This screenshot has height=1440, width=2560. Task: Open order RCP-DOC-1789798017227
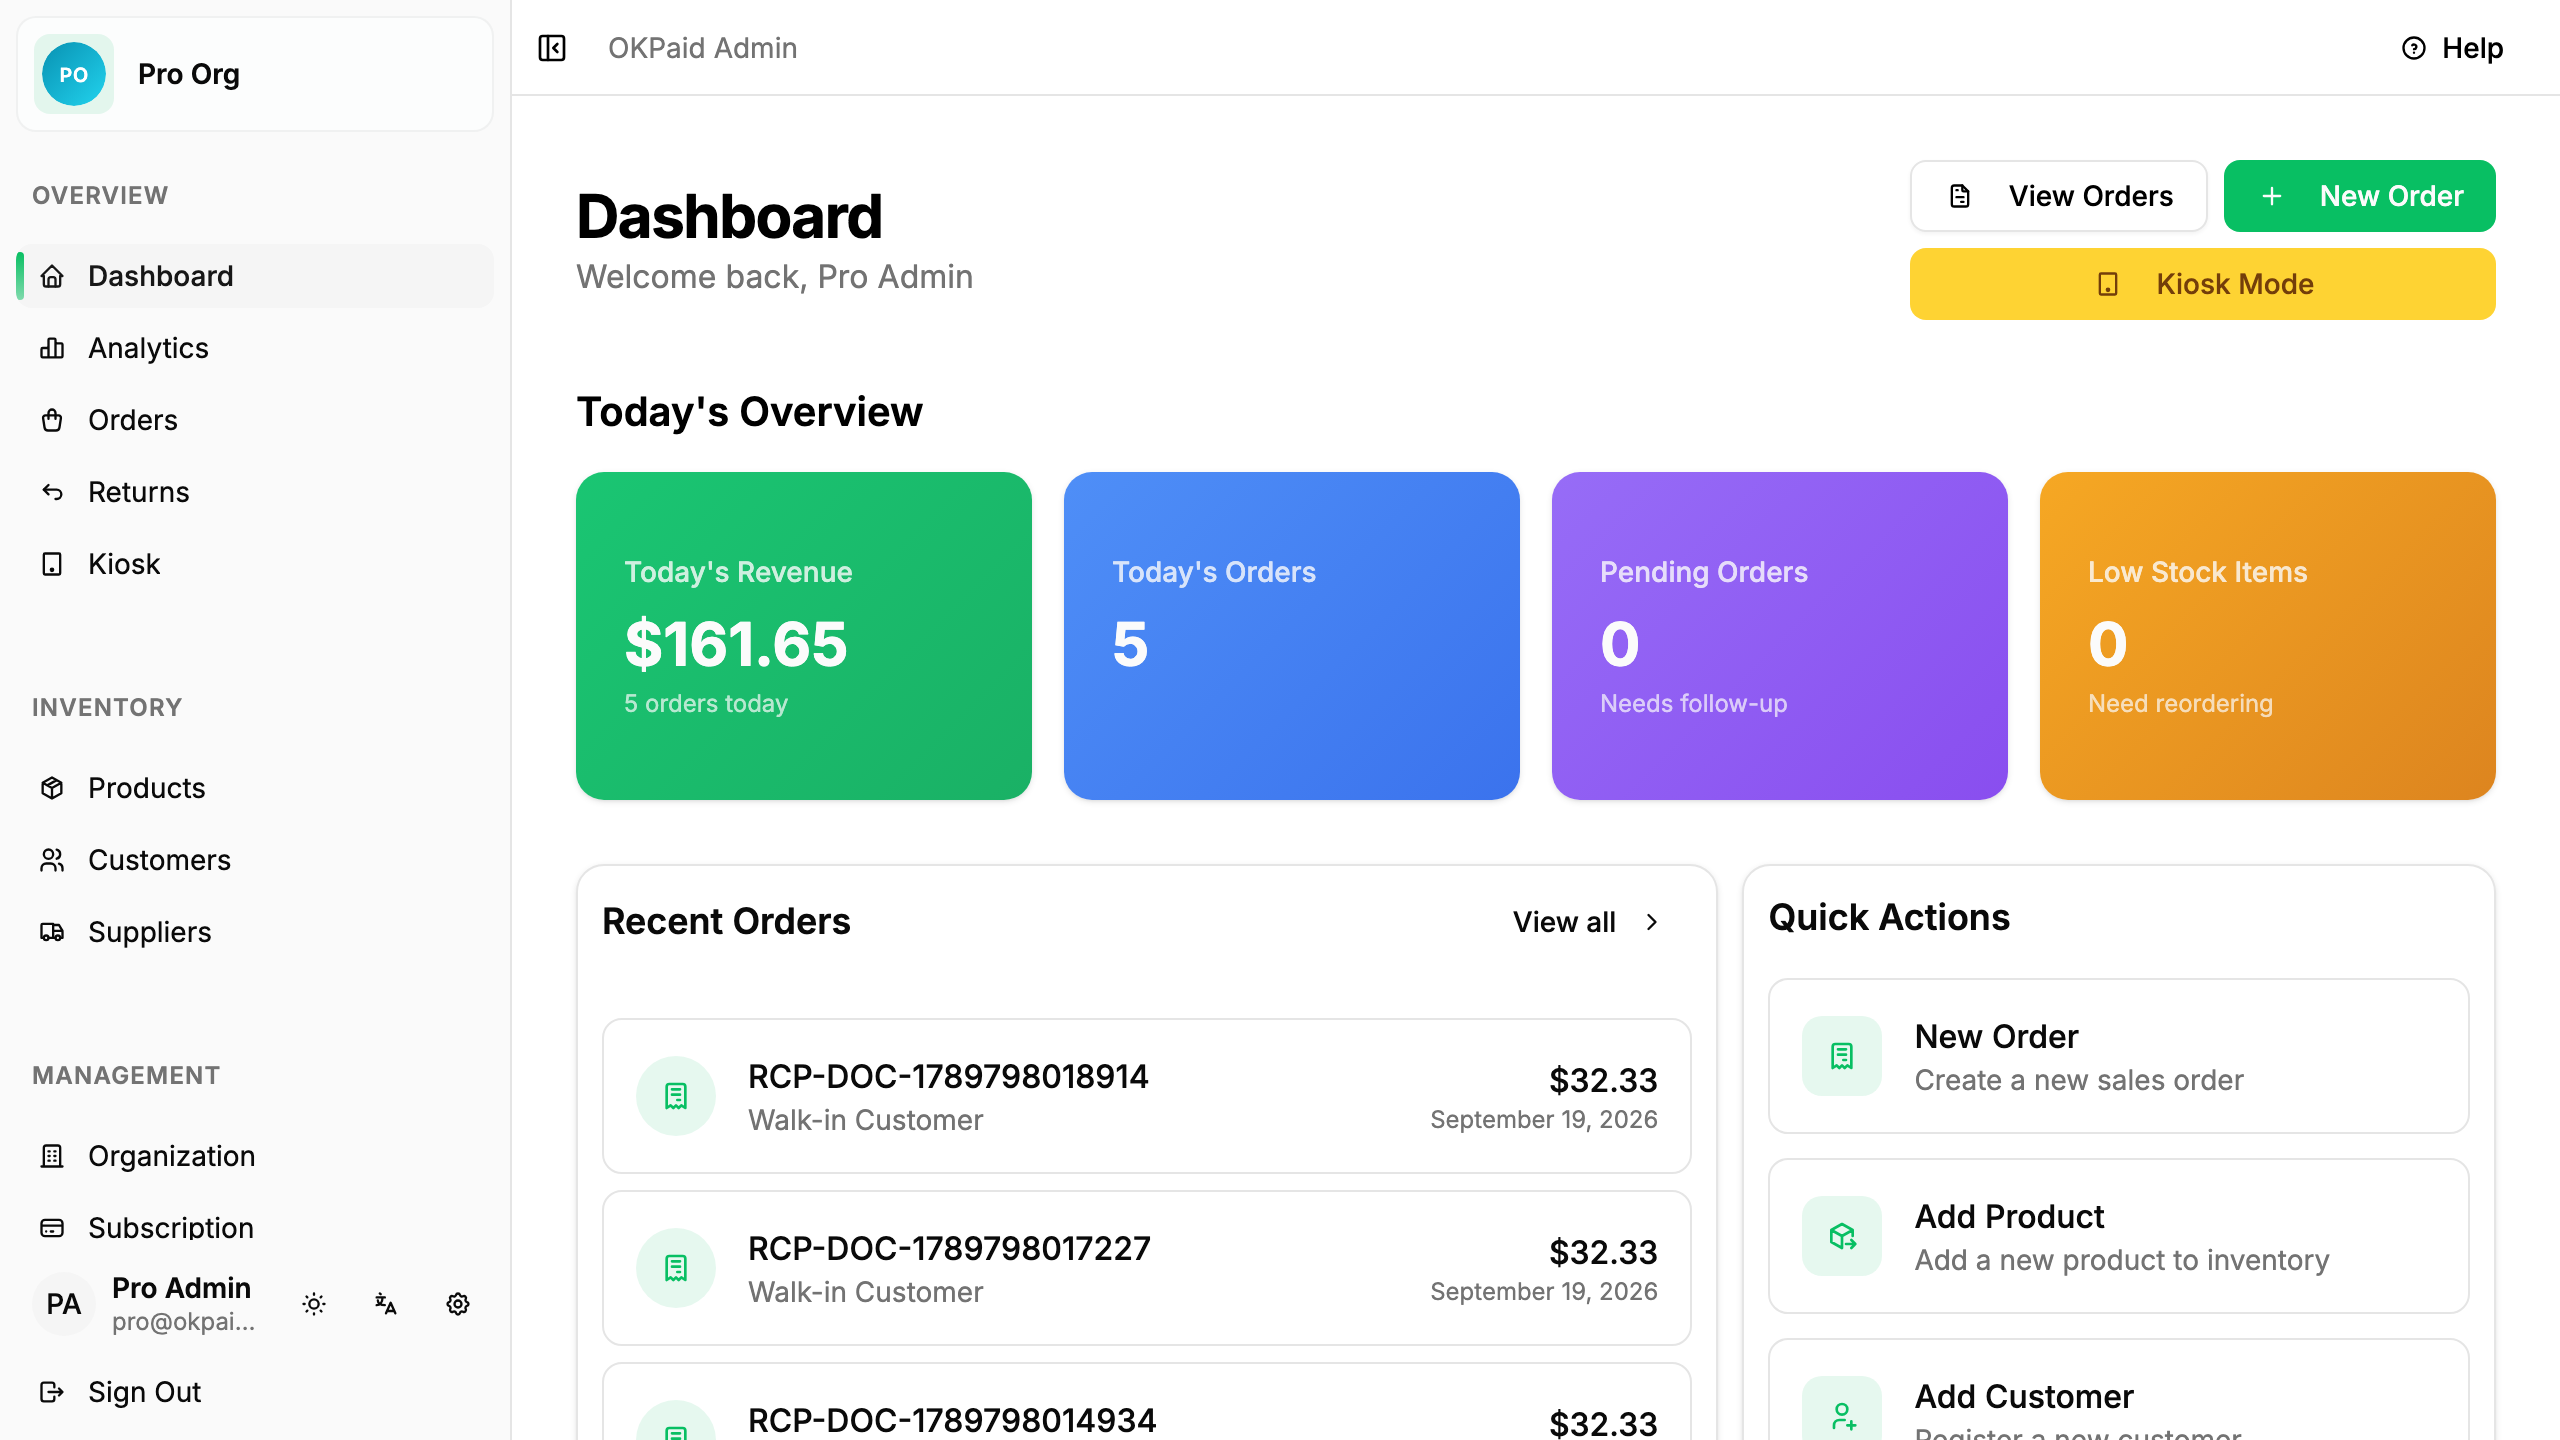(x=1147, y=1268)
